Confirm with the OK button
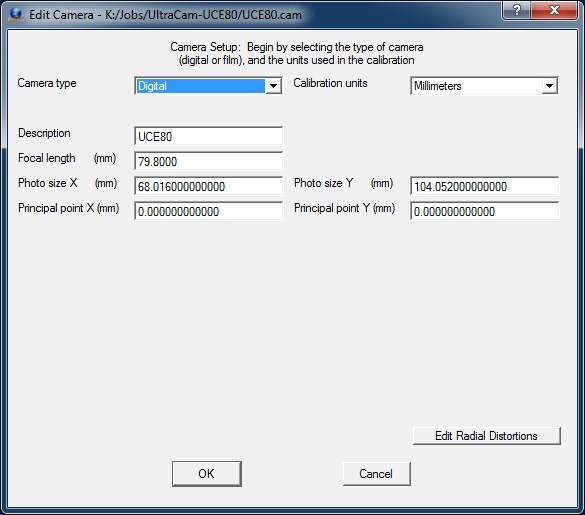This screenshot has width=585, height=515. click(207, 474)
